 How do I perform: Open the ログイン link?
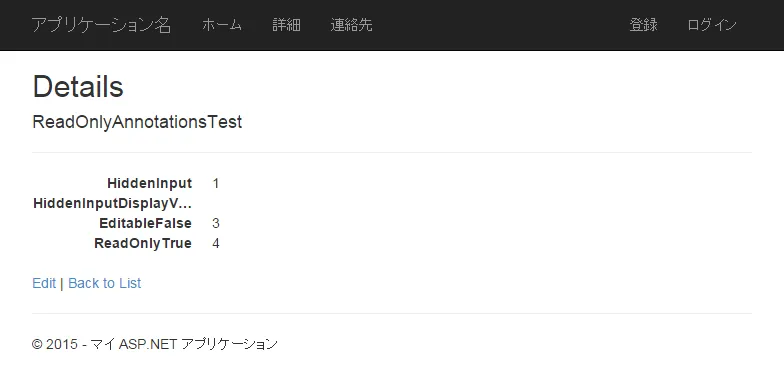pos(712,25)
